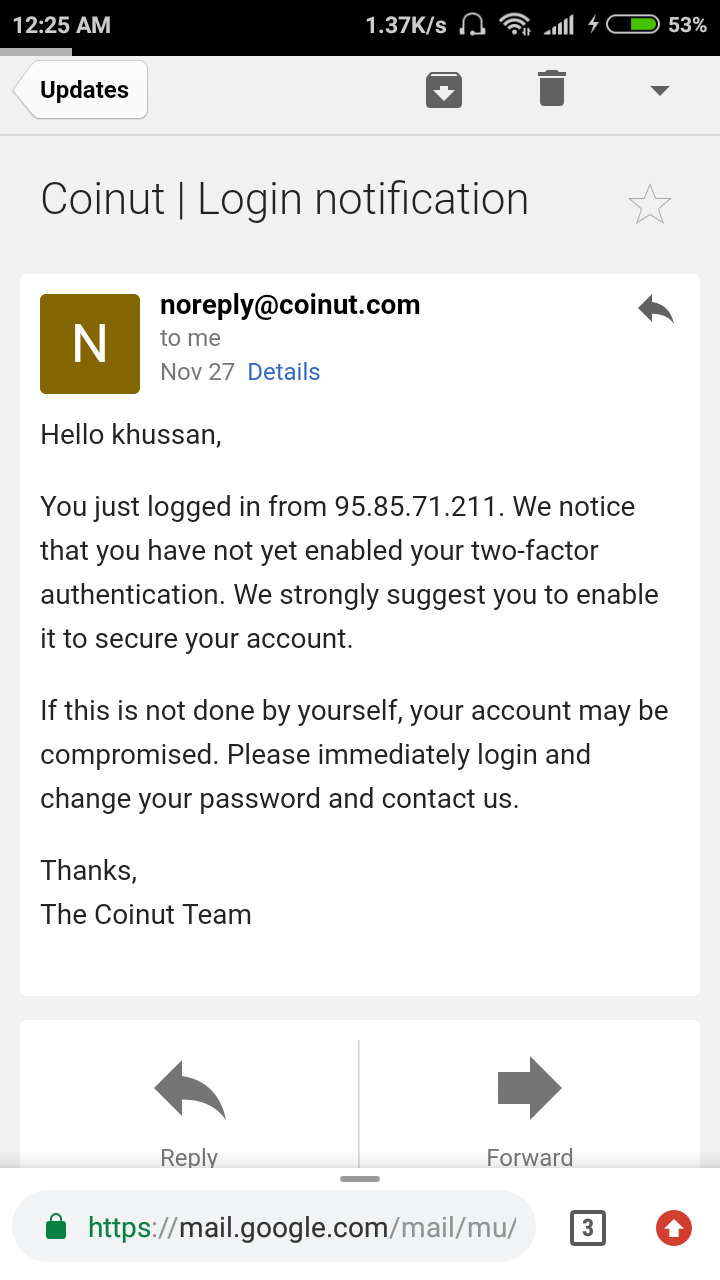Go back to Updates
Screen dimensions: 720x1280
click(82, 90)
